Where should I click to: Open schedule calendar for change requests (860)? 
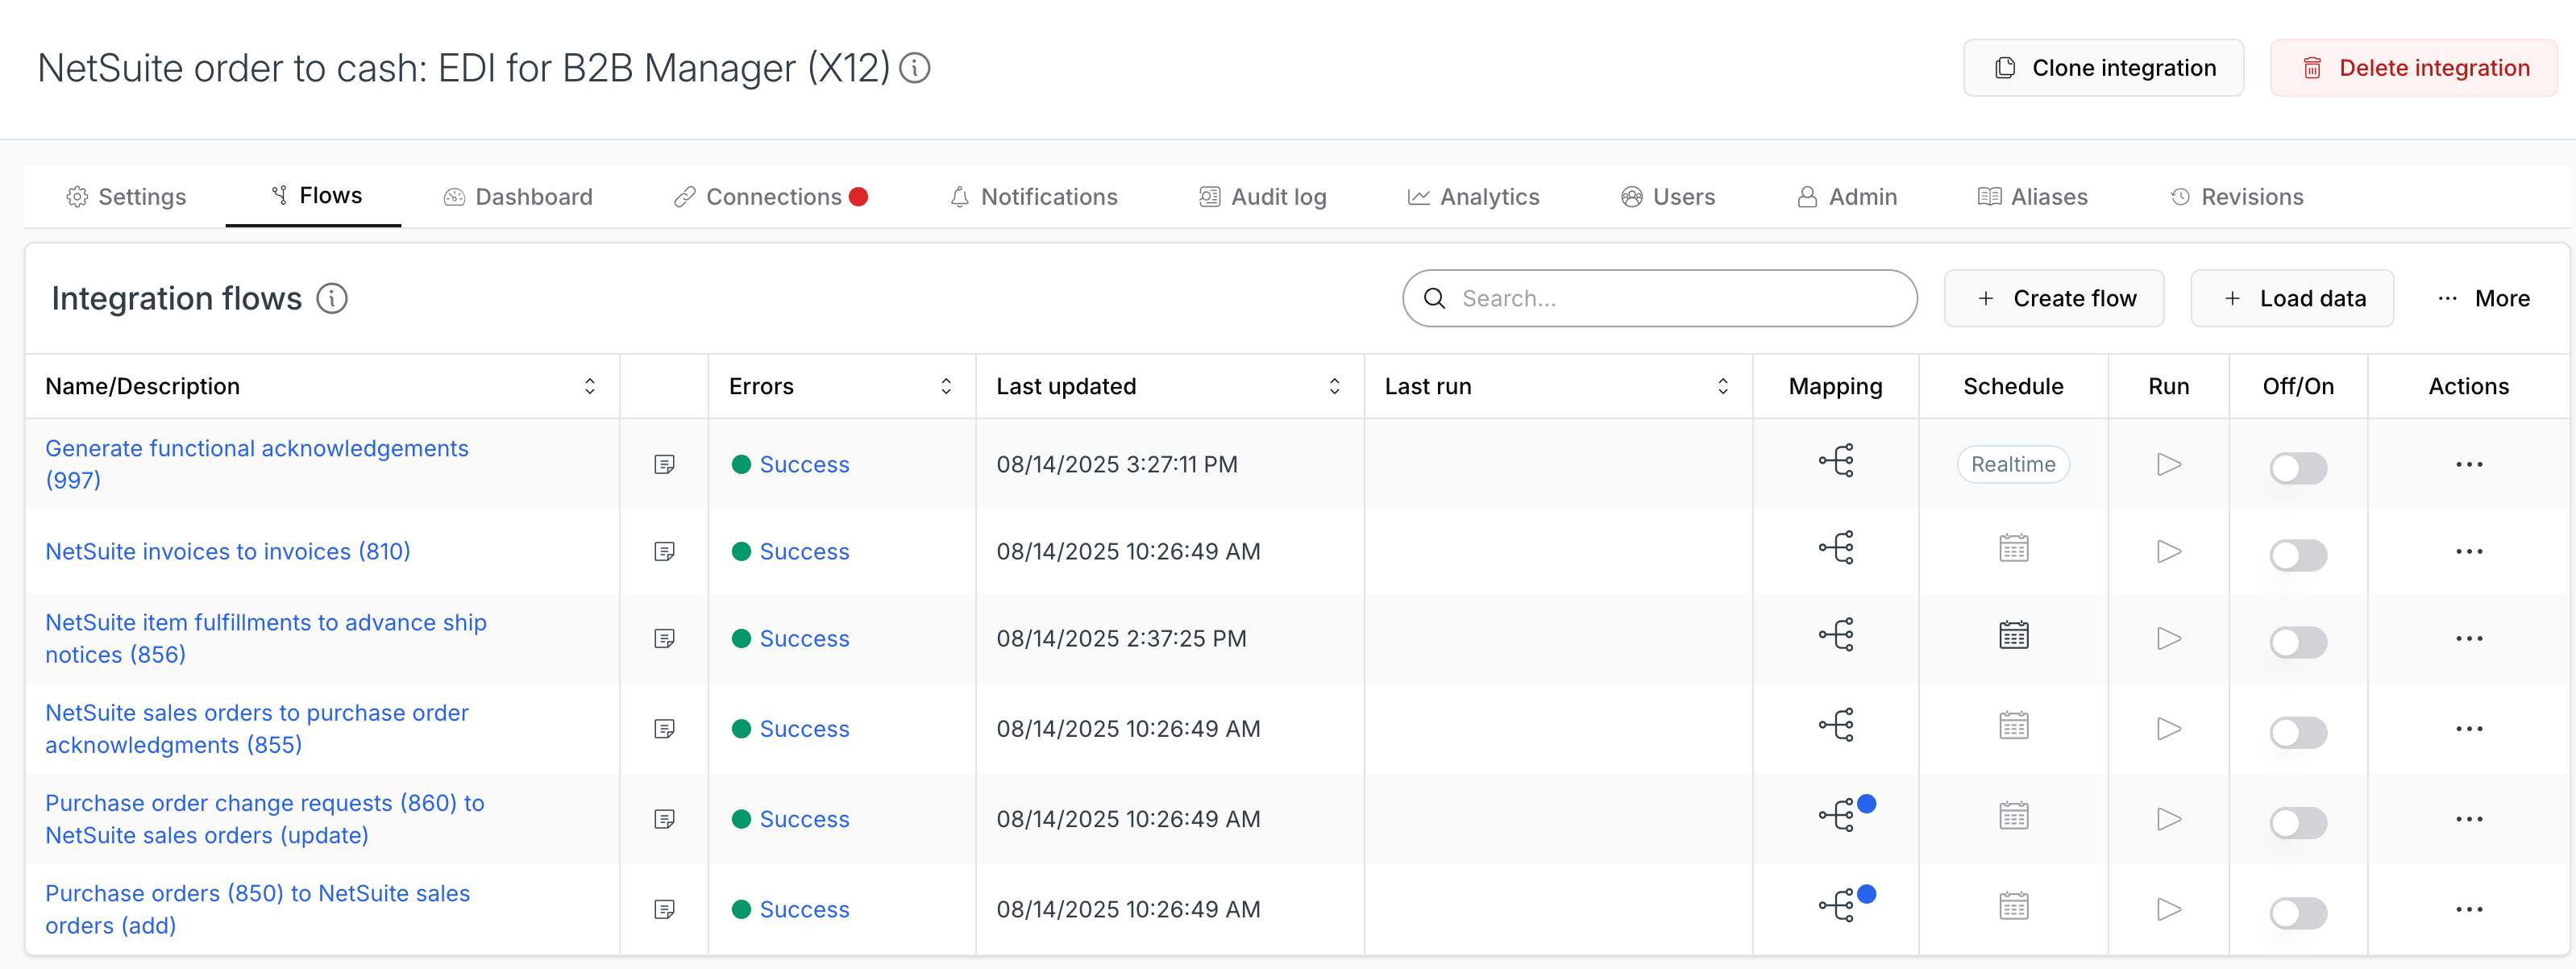click(x=2014, y=816)
